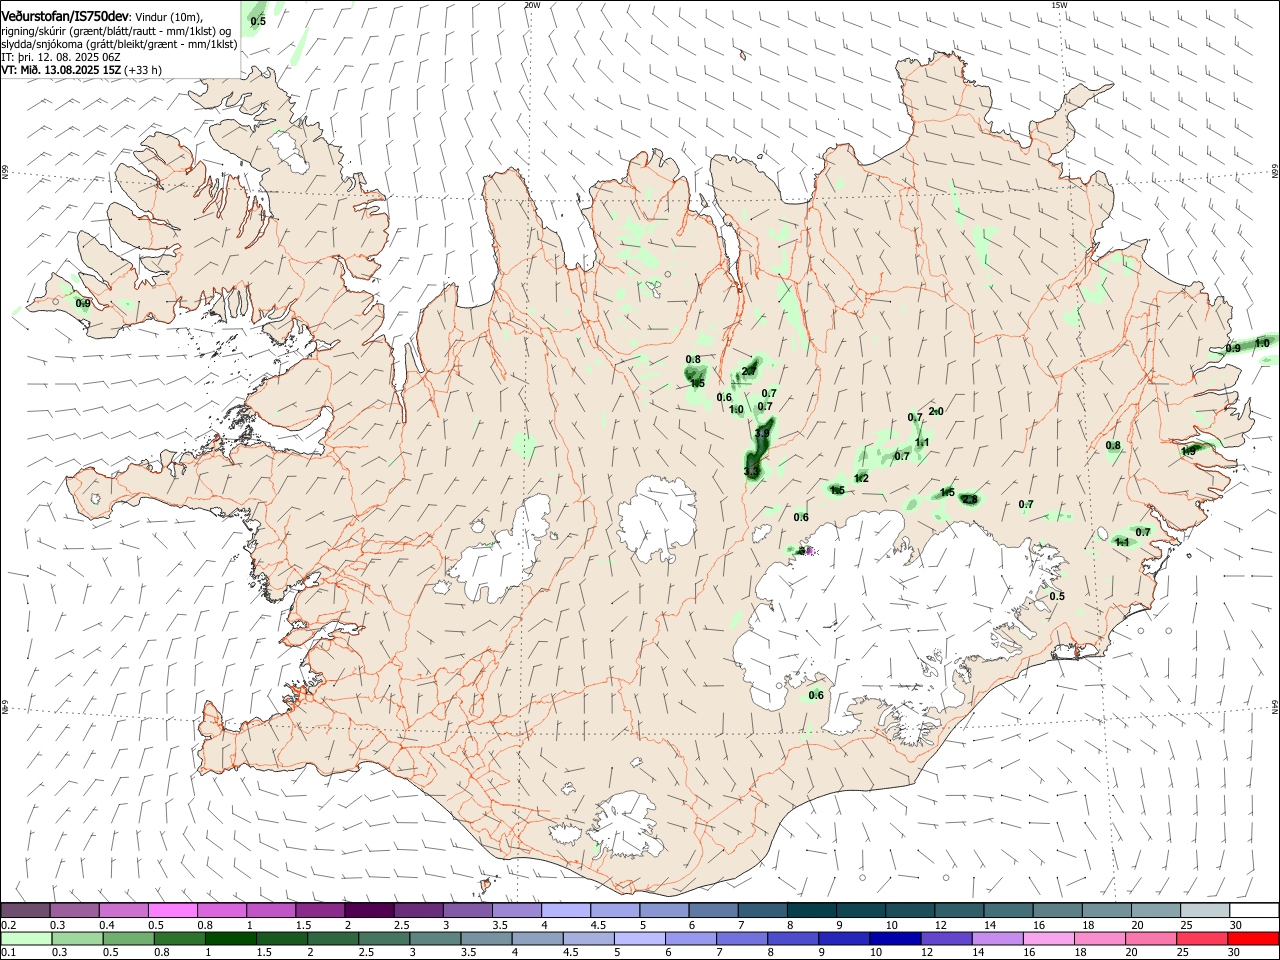Click the 0.5 value on southeast Vatnajökull
Screen dimensions: 1280x960
(x=1057, y=596)
